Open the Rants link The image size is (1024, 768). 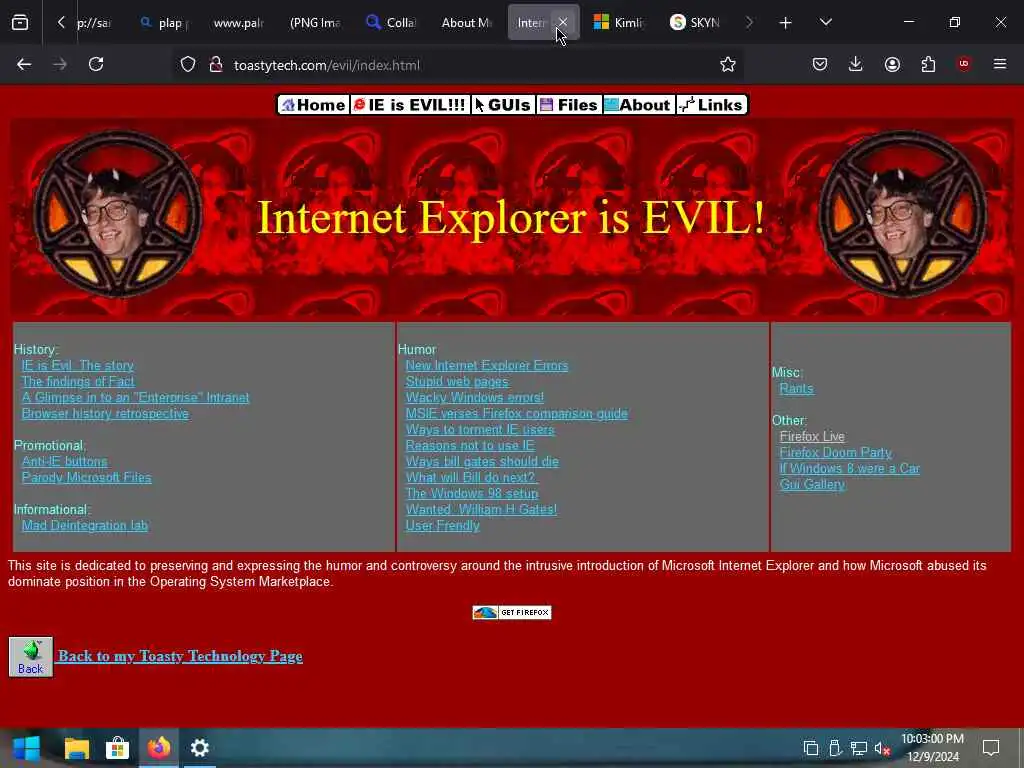796,389
